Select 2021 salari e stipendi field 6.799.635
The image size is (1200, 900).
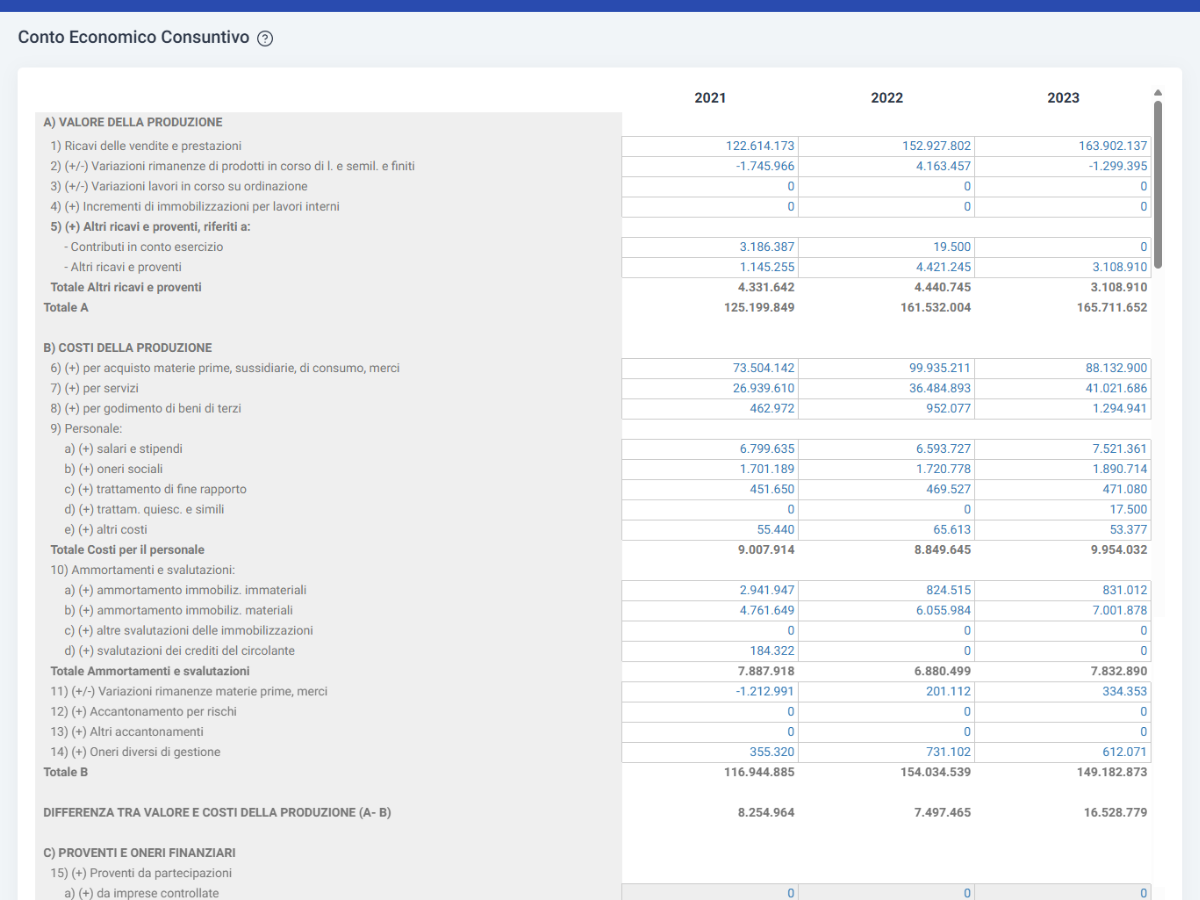[710, 449]
